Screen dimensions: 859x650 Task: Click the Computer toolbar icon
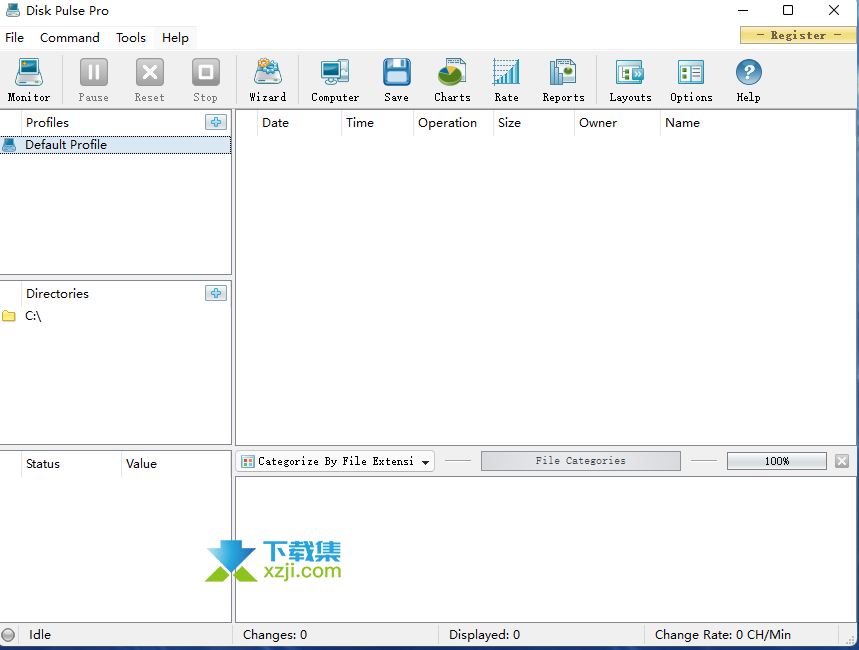coord(334,79)
